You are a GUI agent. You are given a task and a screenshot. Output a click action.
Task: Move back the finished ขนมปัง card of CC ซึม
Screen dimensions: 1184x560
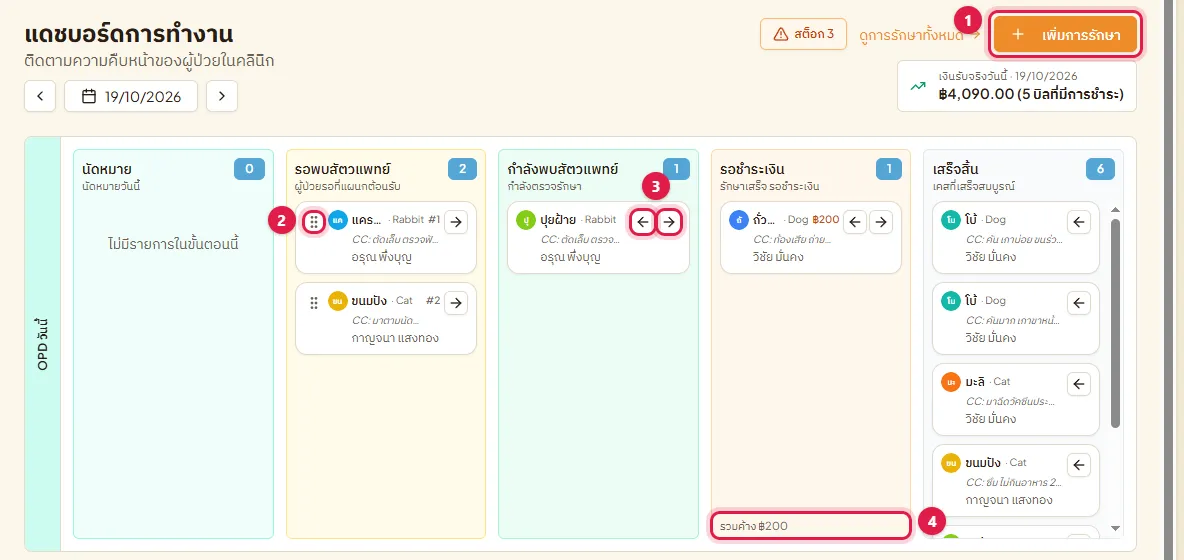pyautogui.click(x=1078, y=464)
